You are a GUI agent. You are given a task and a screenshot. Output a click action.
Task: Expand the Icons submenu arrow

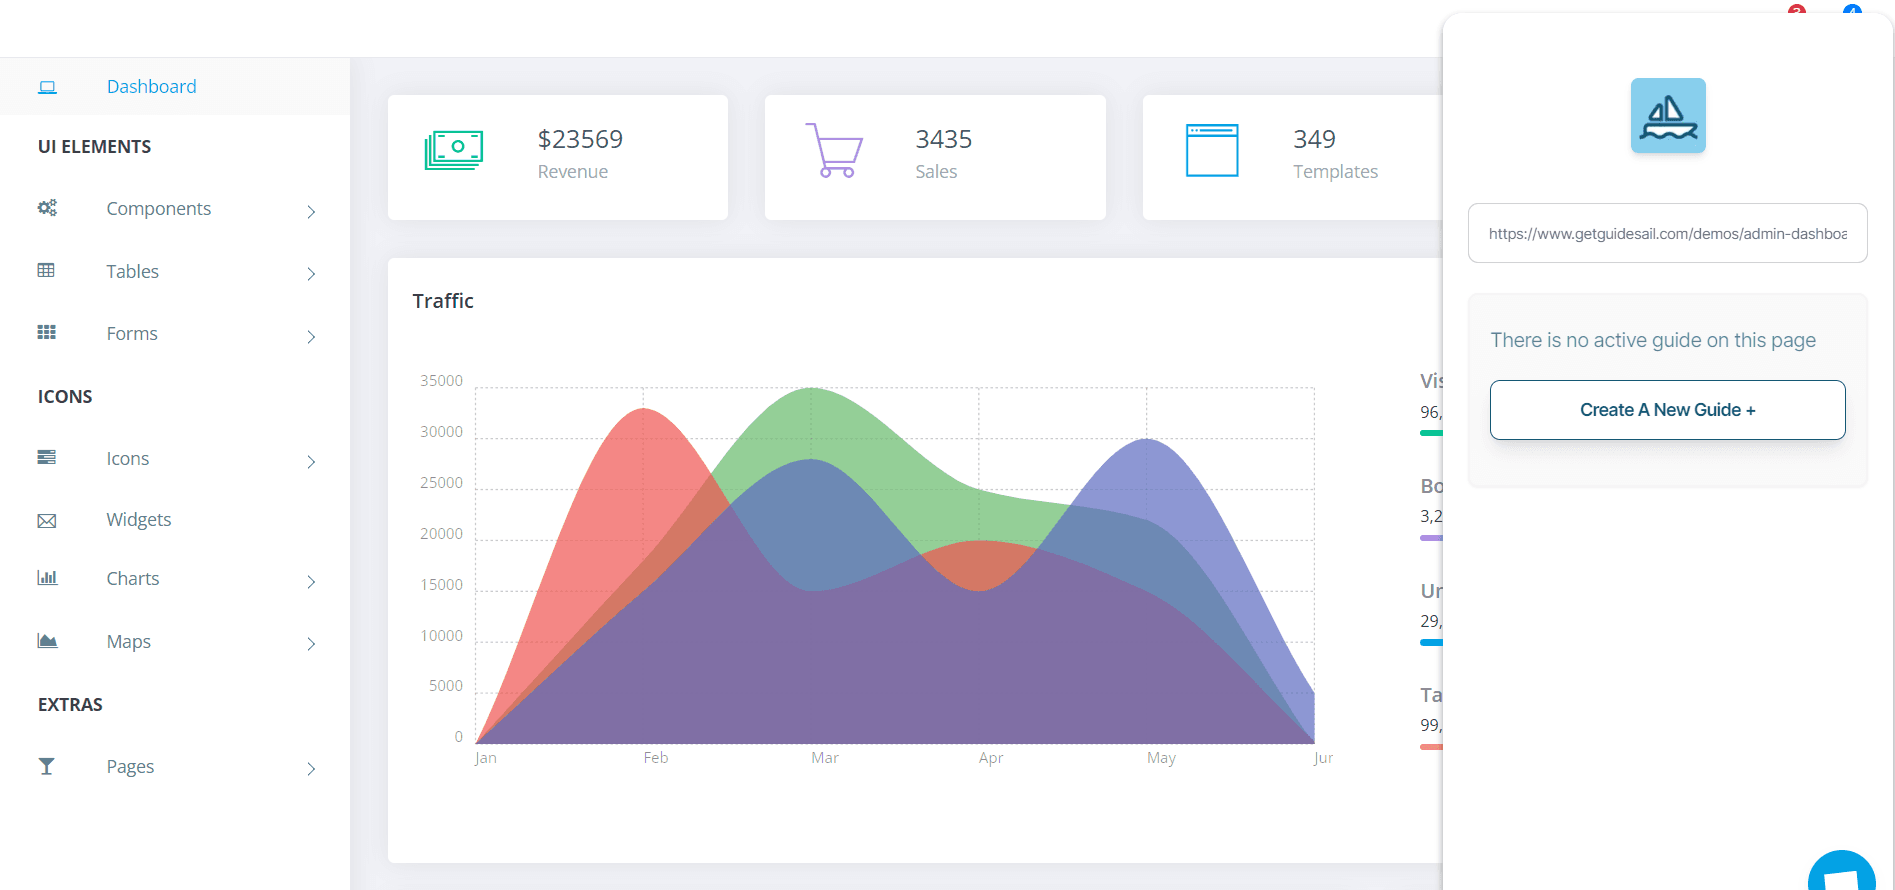click(x=311, y=461)
